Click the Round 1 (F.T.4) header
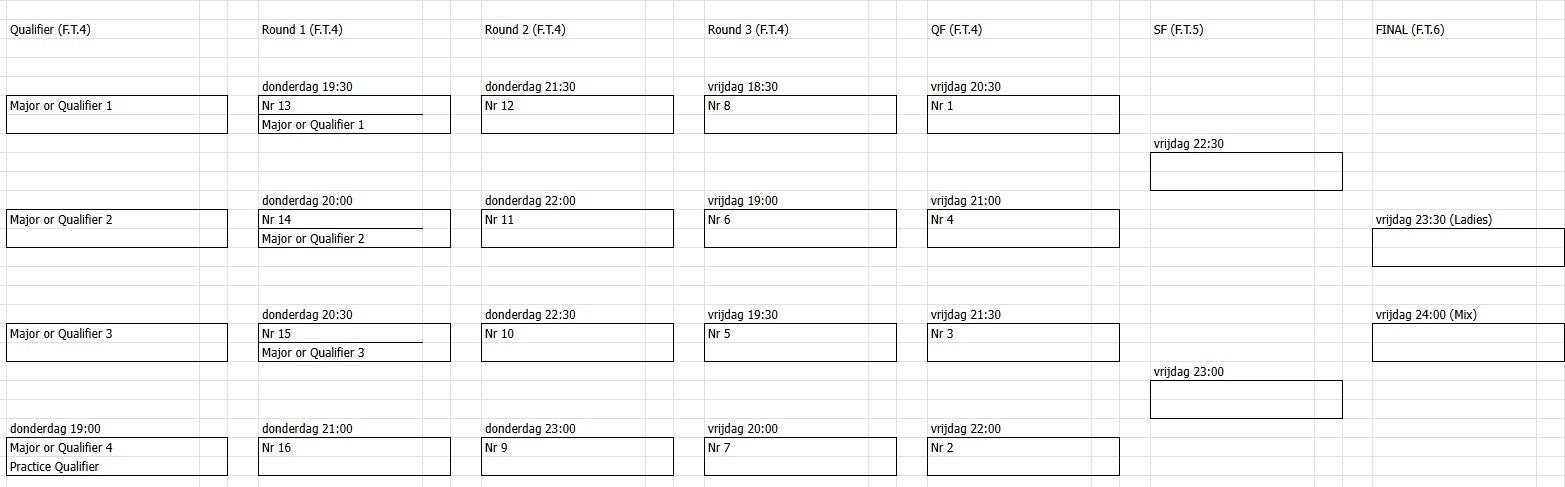The width and height of the screenshot is (1565, 487). click(x=302, y=30)
